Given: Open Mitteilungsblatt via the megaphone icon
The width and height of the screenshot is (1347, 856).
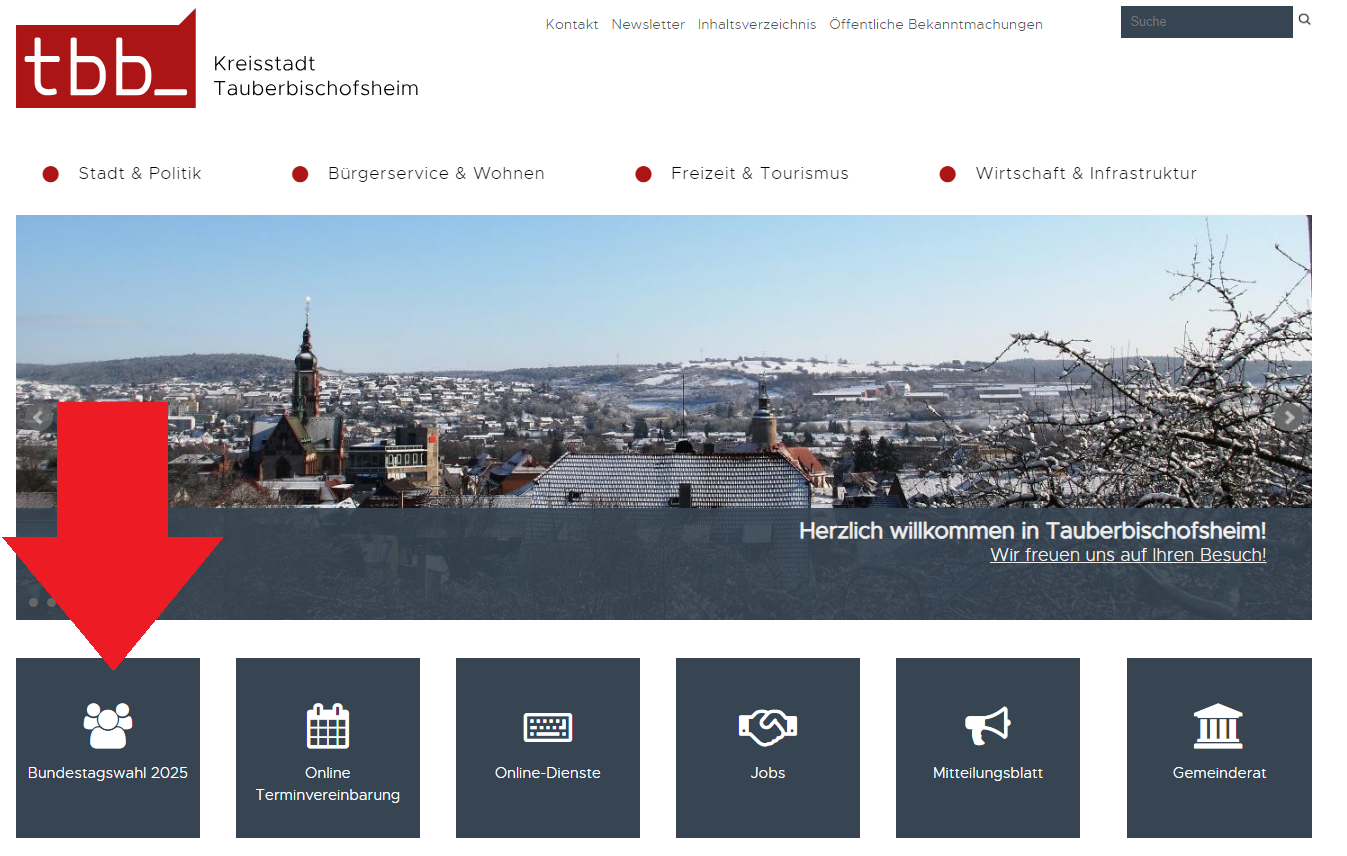Looking at the screenshot, I should 987,726.
